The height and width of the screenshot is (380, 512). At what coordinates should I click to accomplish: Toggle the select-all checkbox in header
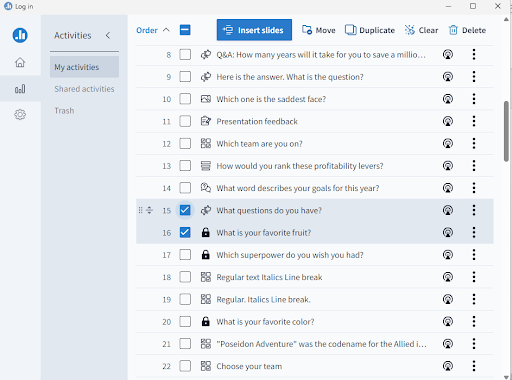[x=185, y=30]
